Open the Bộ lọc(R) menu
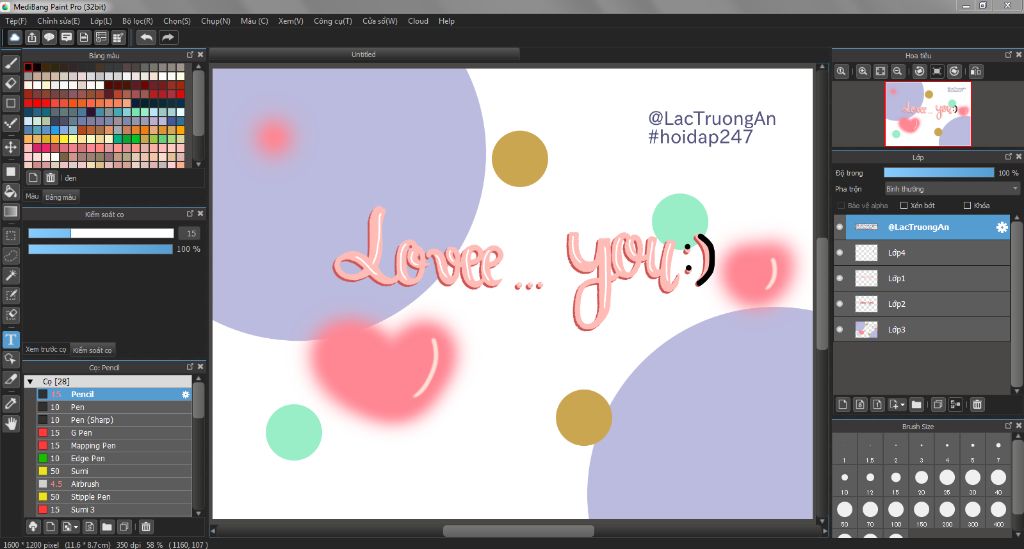 point(137,21)
